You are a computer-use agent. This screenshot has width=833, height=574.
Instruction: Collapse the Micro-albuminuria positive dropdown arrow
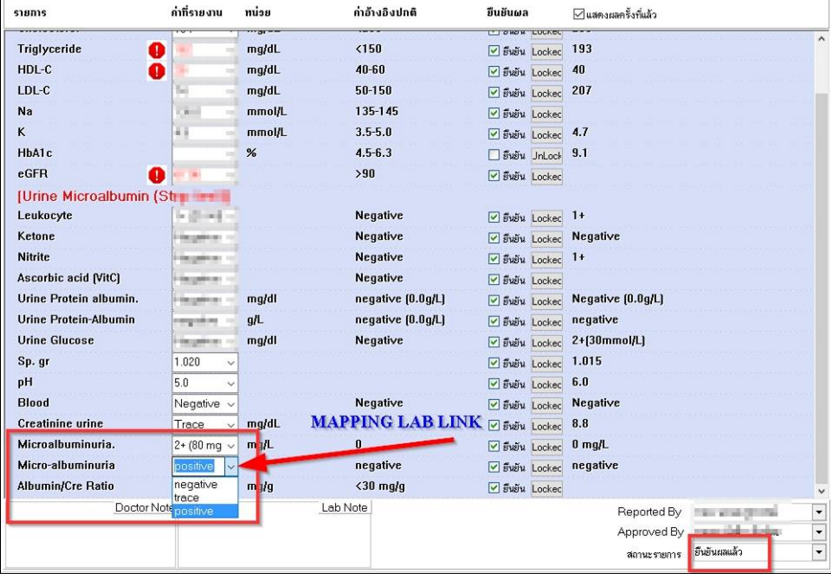(x=231, y=466)
